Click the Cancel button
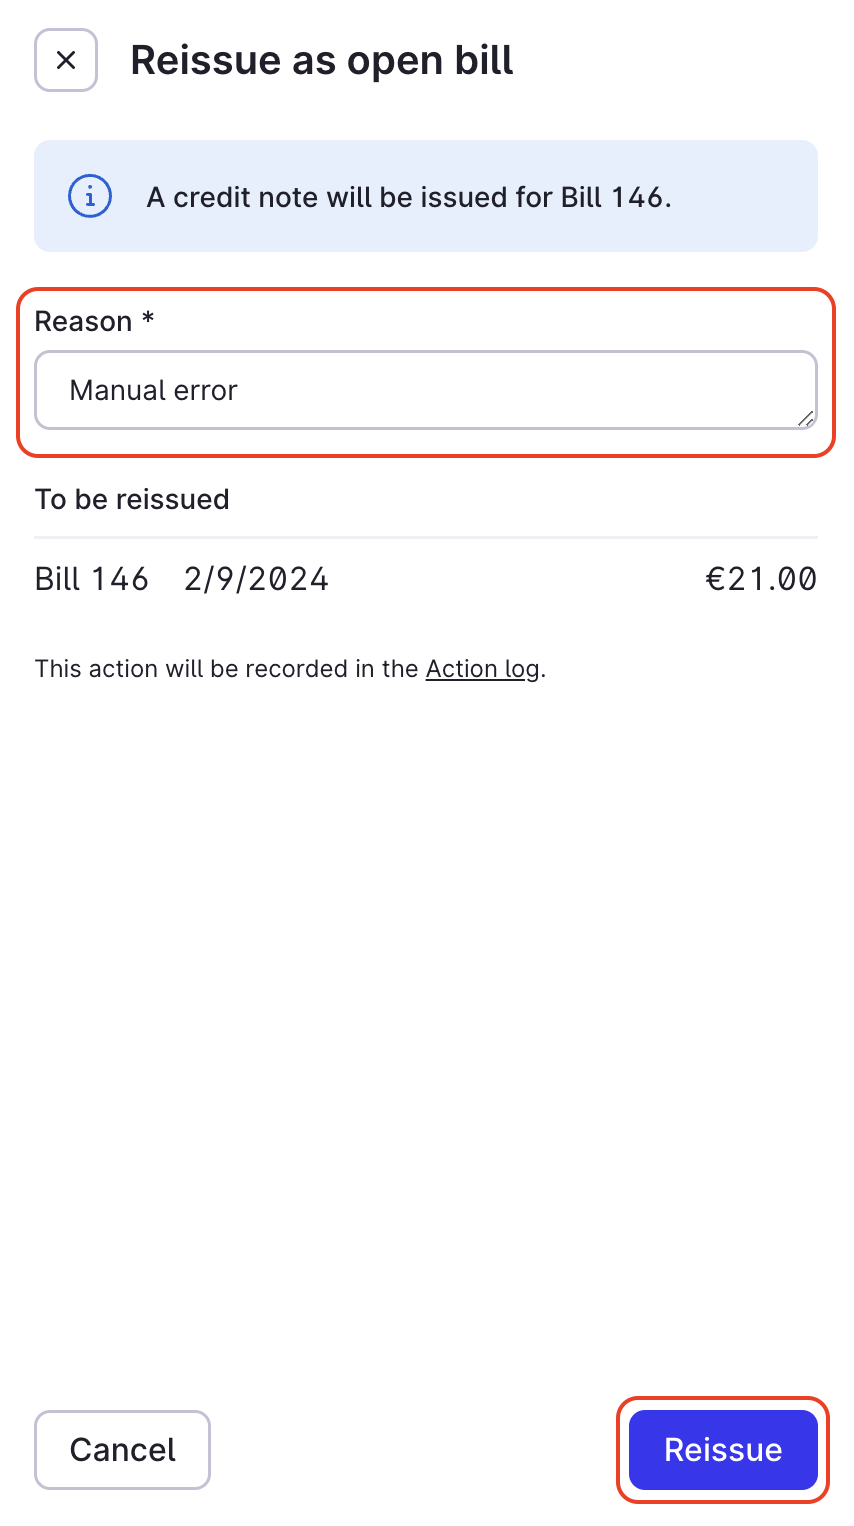Image resolution: width=854 pixels, height=1526 pixels. [122, 1449]
